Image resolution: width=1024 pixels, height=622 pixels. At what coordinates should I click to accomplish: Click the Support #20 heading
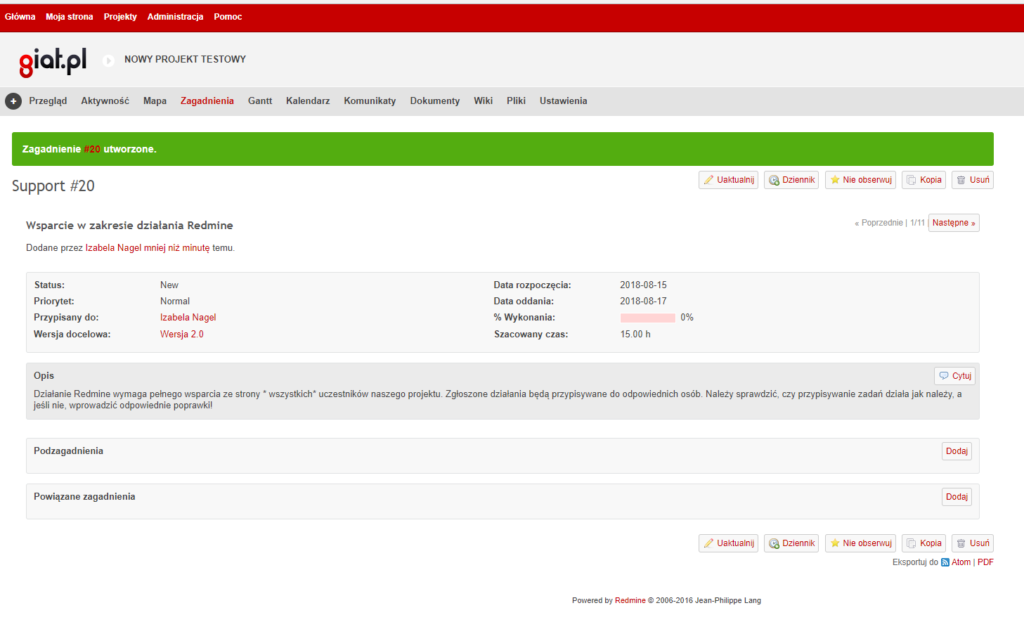pos(53,186)
